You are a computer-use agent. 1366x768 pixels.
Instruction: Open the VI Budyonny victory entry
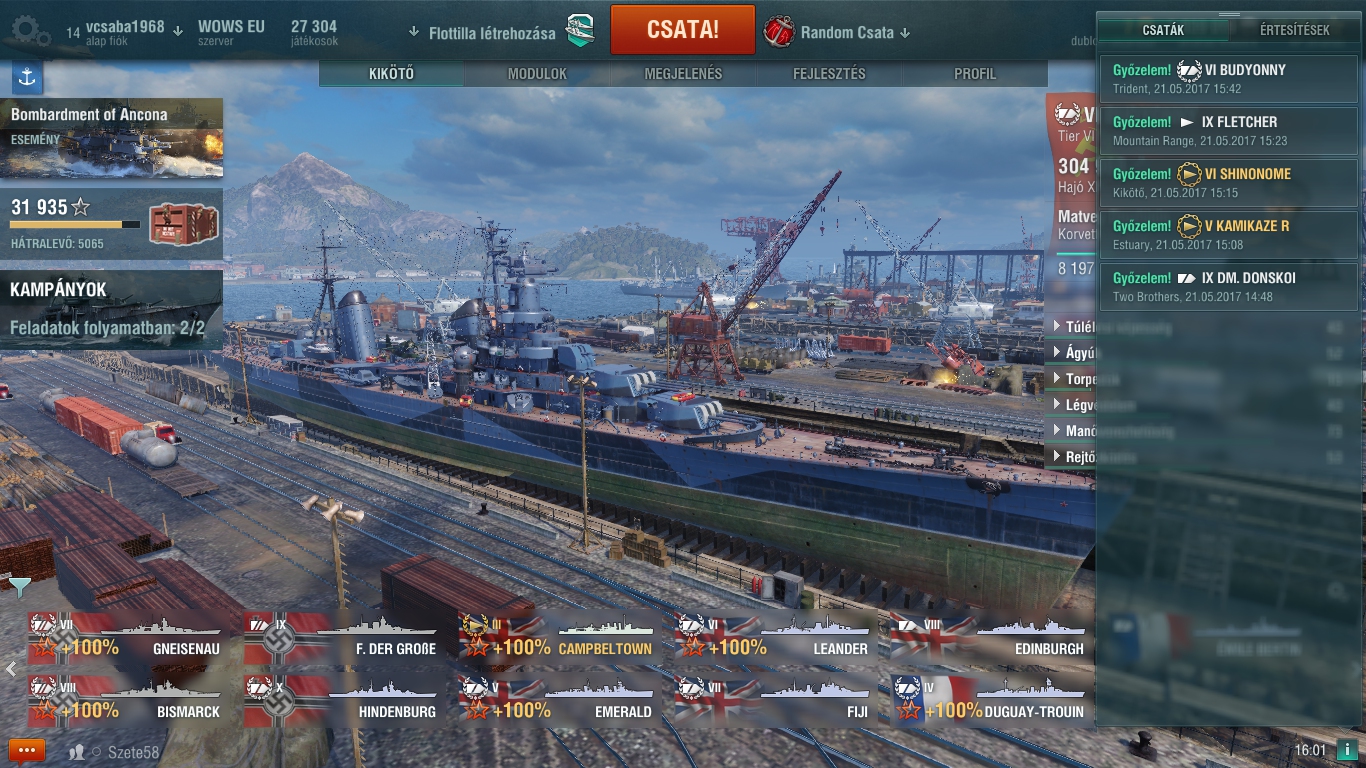point(1229,79)
